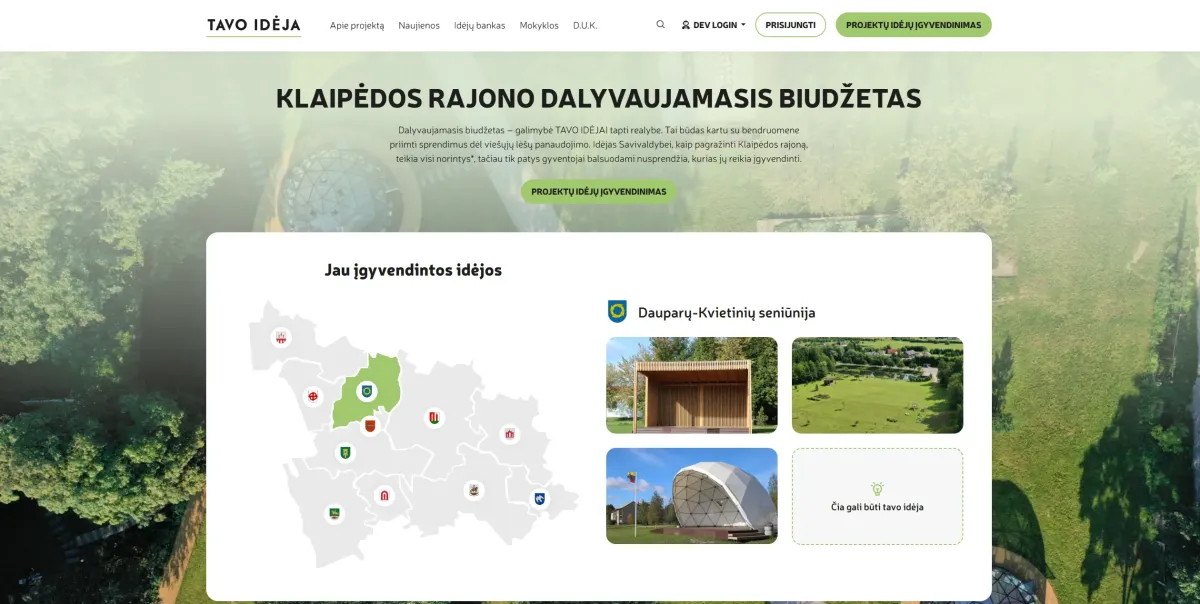Go to the Naujienos page
1200x604 pixels.
[419, 26]
